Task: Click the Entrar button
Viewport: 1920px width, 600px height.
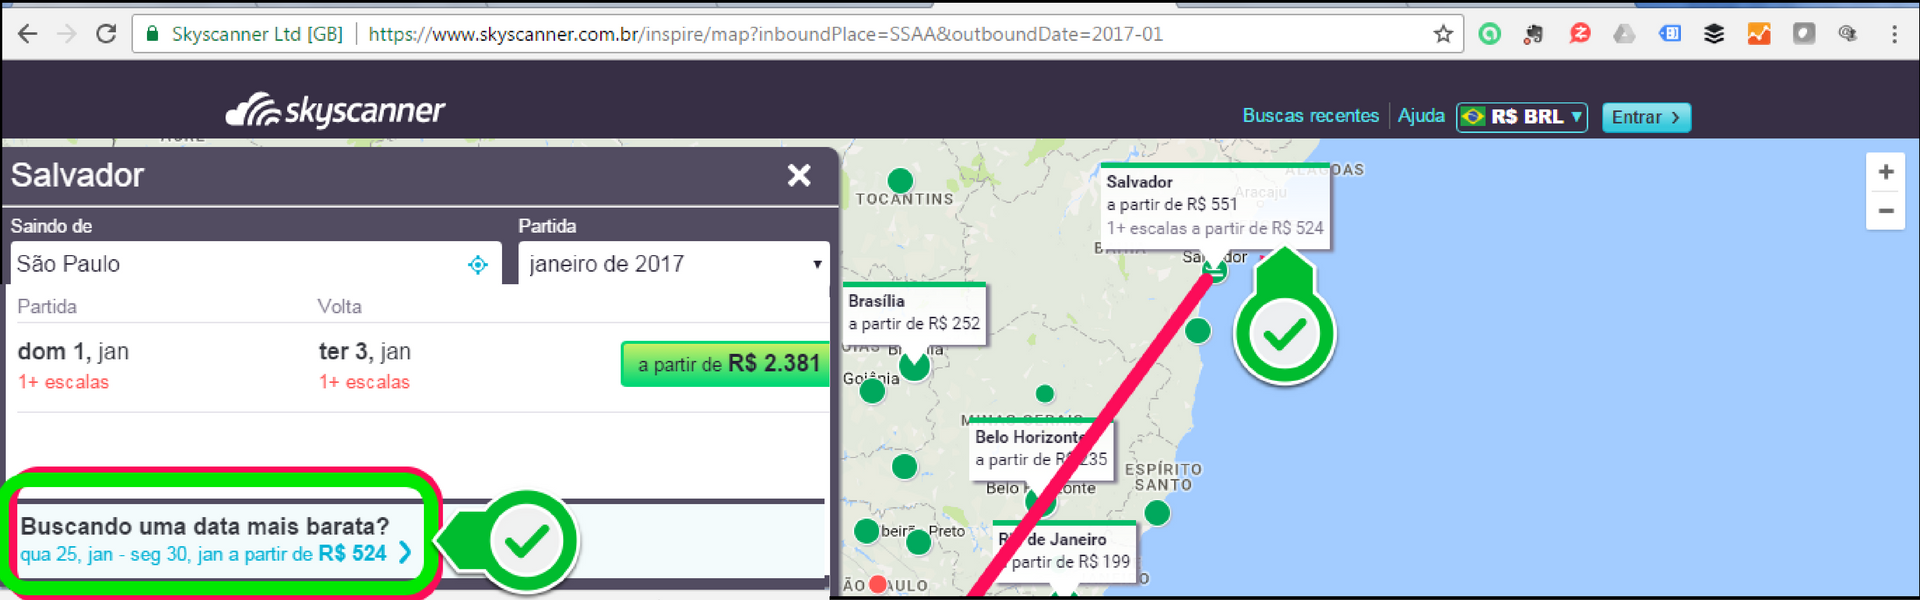Action: (x=1645, y=117)
